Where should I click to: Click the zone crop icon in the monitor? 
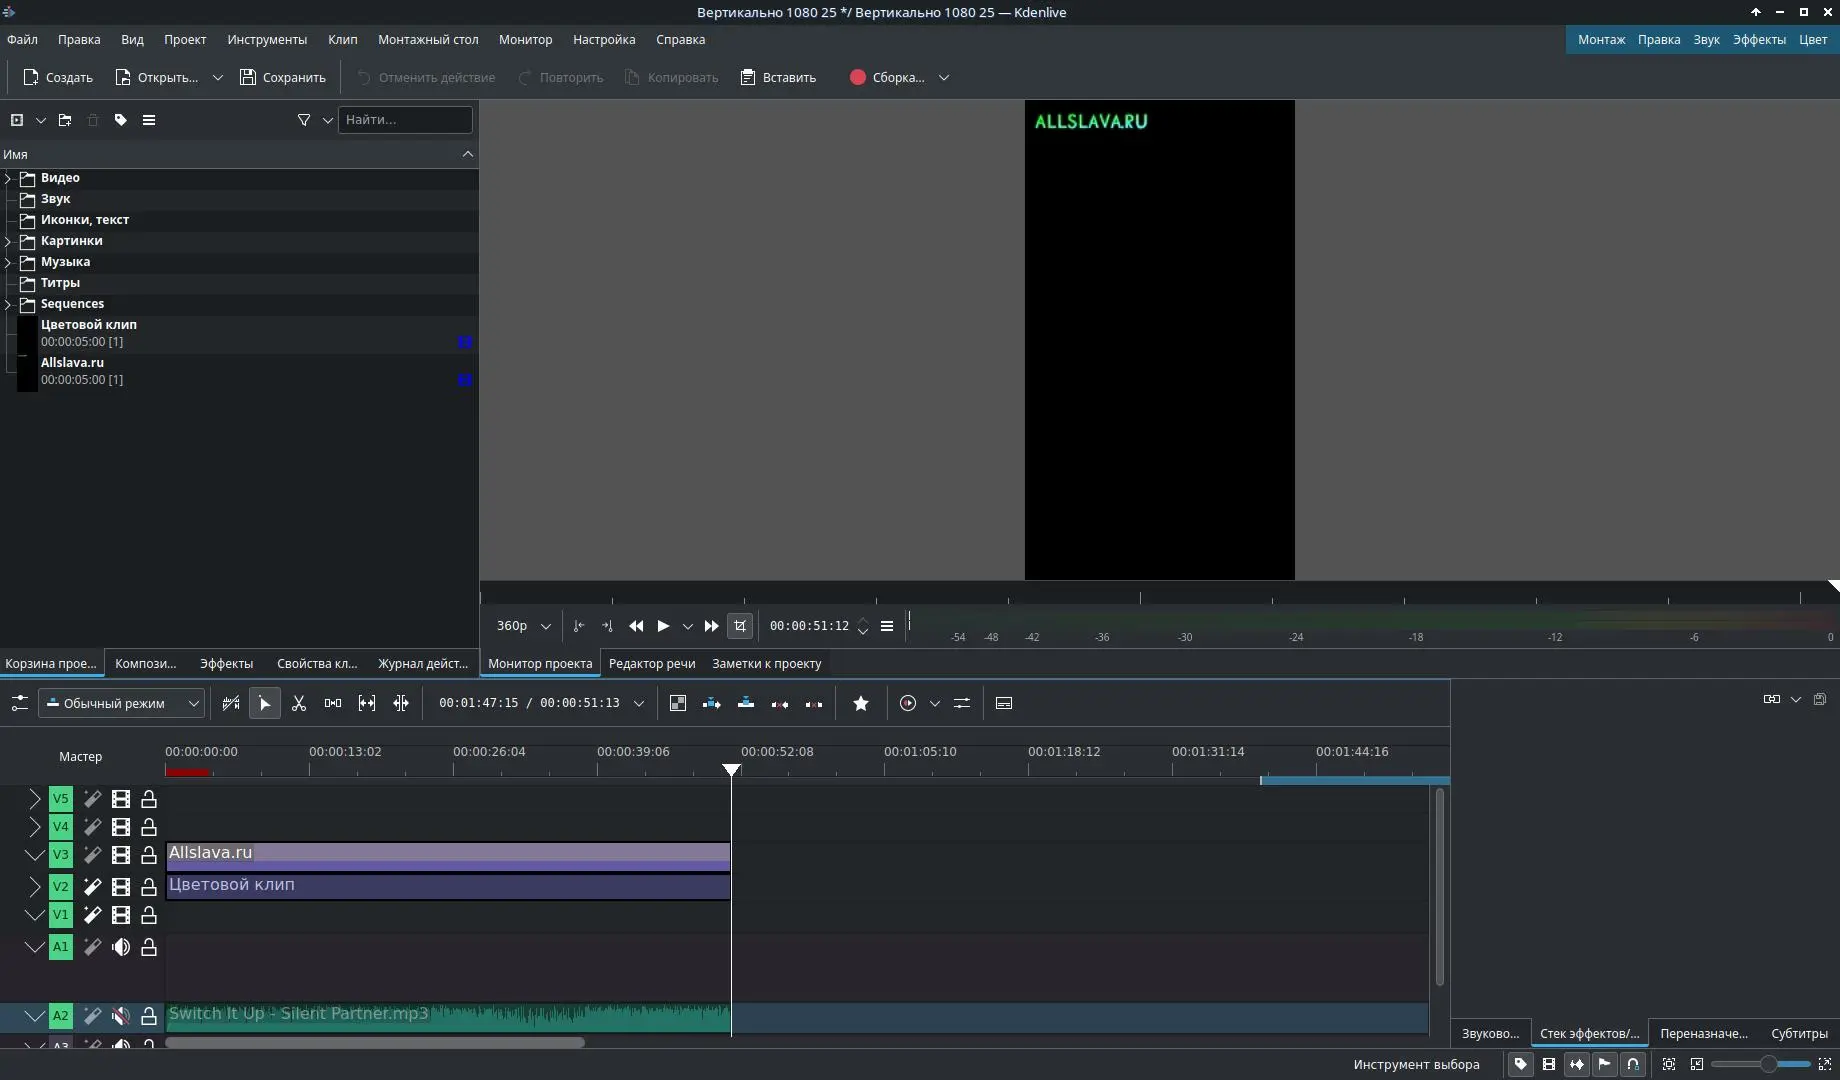(x=740, y=626)
